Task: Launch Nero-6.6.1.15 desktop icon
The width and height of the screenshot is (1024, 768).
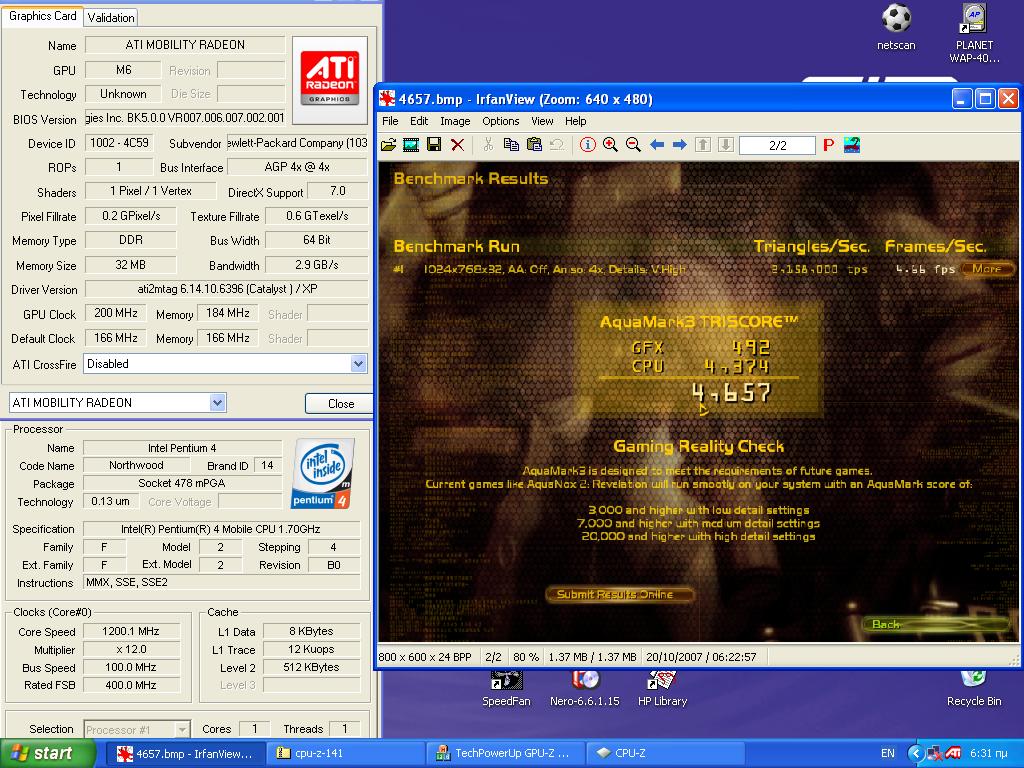Action: click(584, 688)
